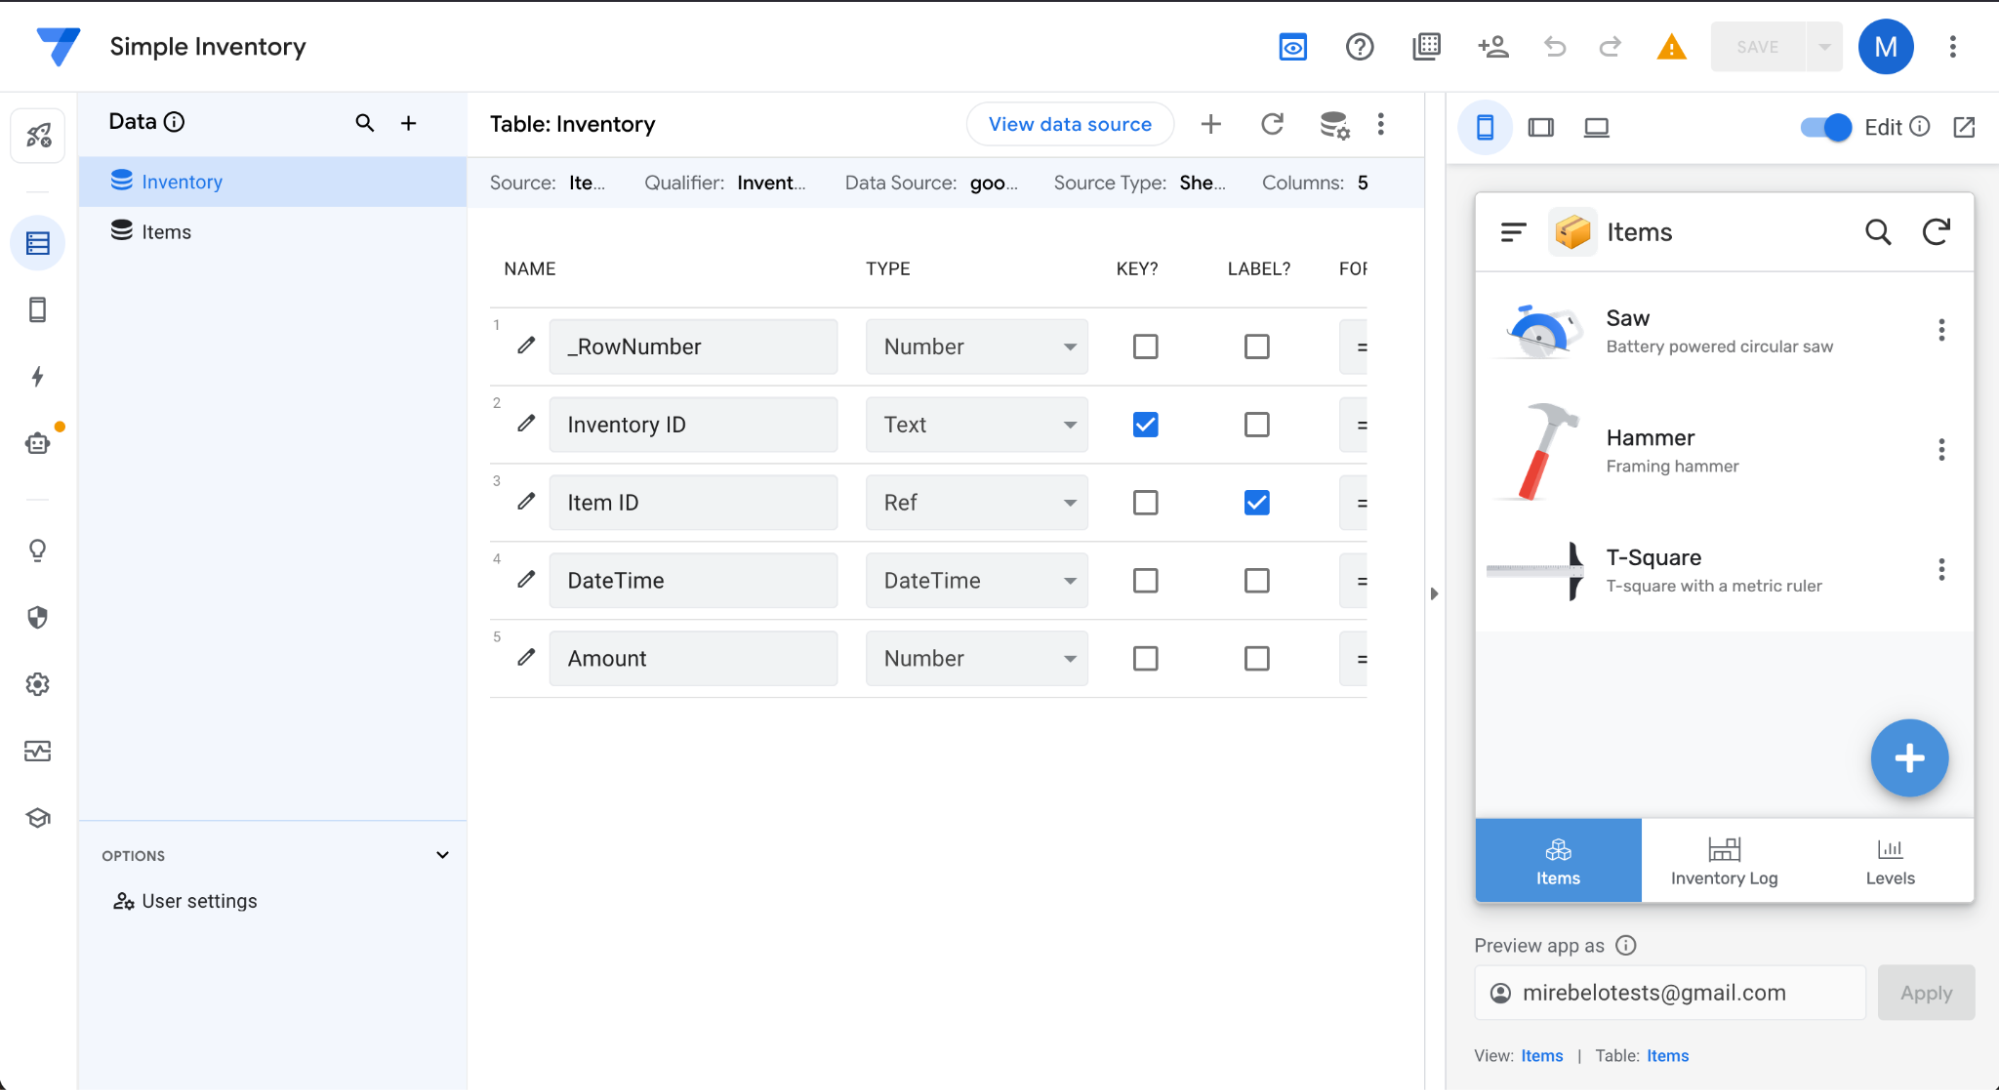Open preview app hamburger menu
The width and height of the screenshot is (1999, 1091).
coord(1513,232)
